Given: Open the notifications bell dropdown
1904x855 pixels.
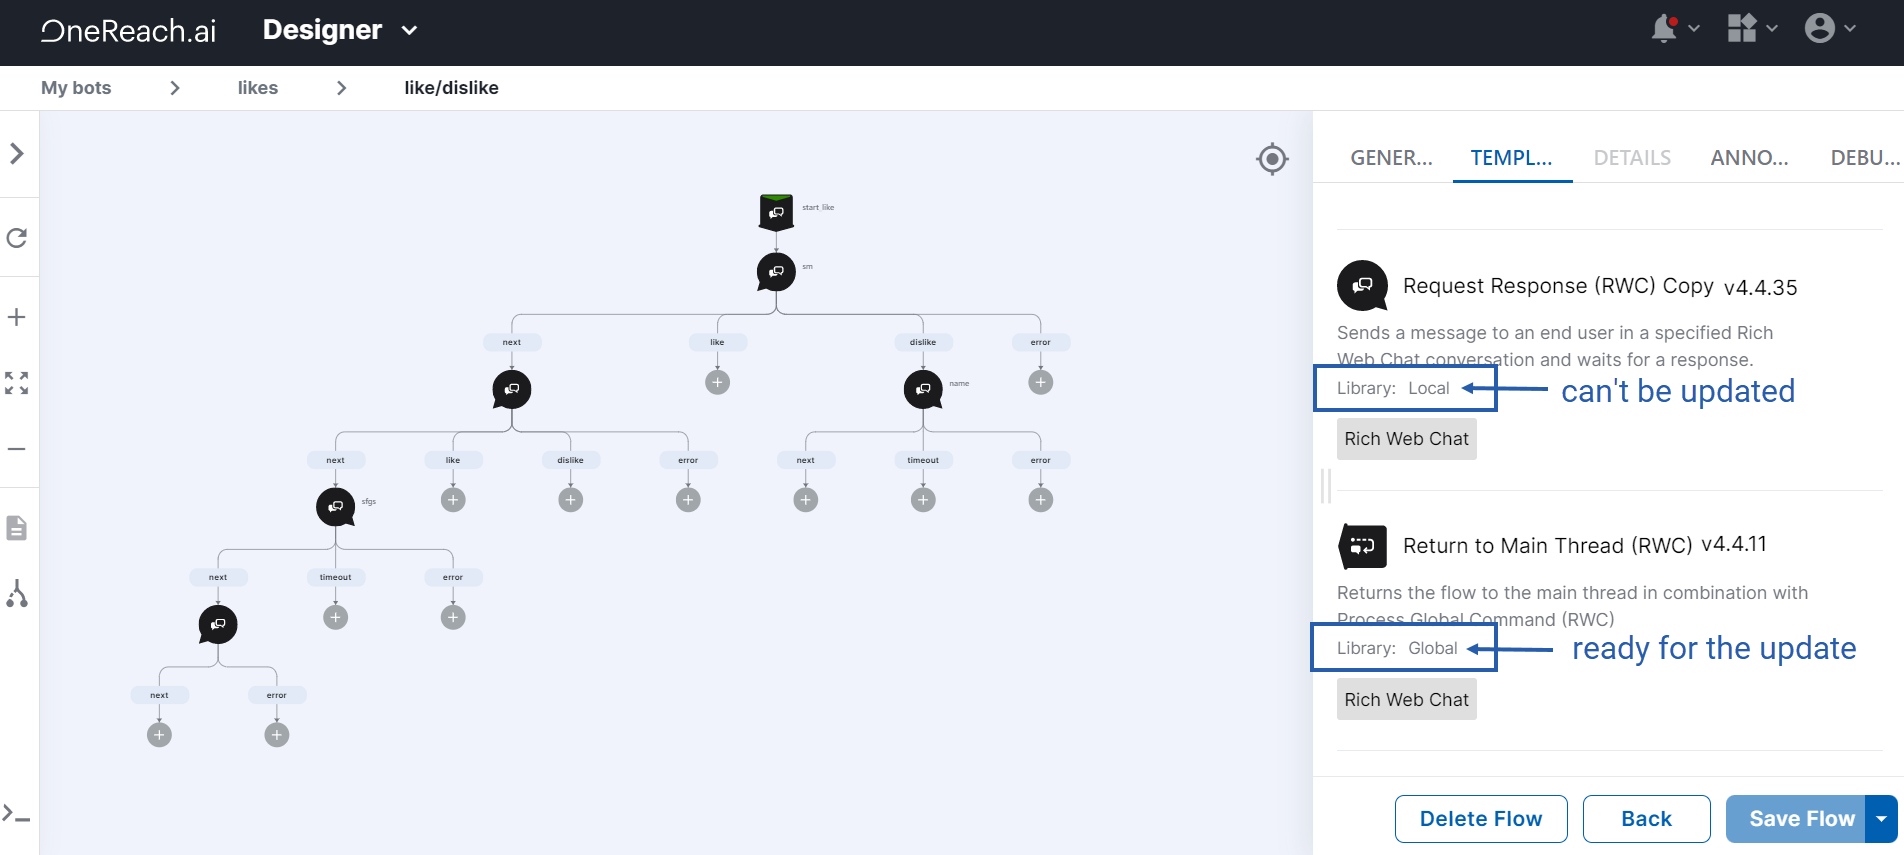Looking at the screenshot, I should (x=1675, y=29).
